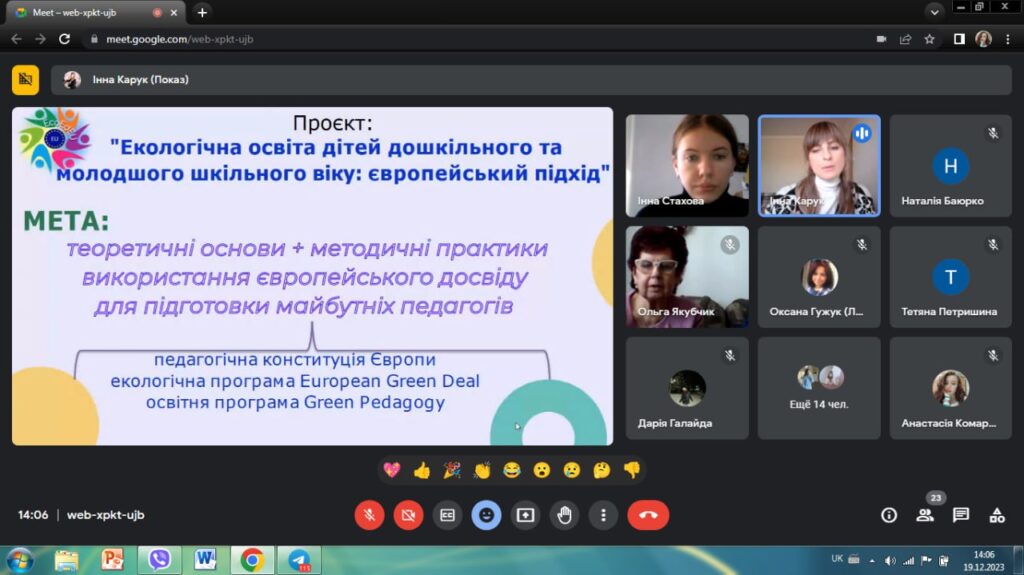Toggle closed captions on

pyautogui.click(x=447, y=515)
